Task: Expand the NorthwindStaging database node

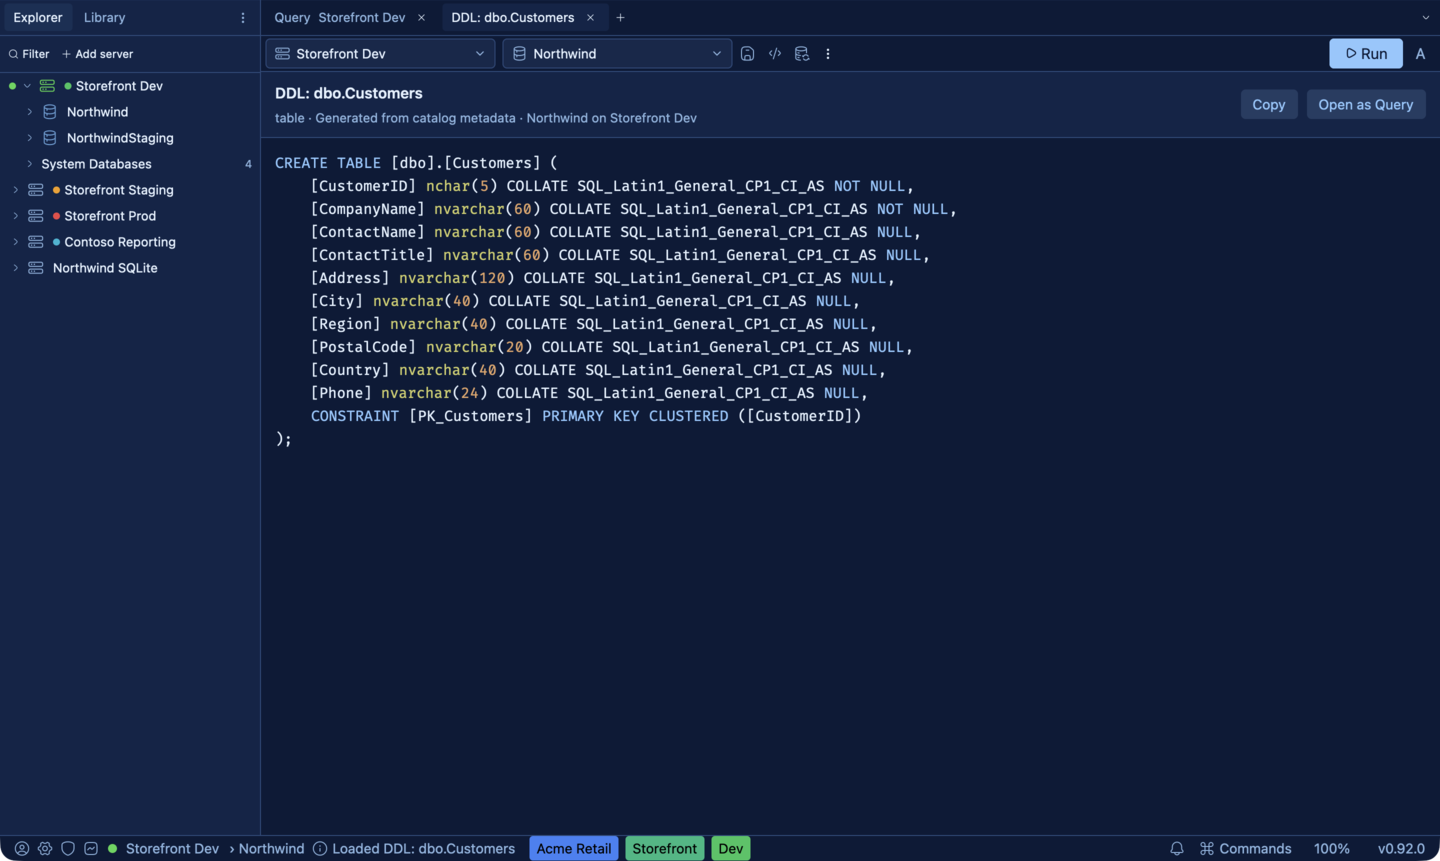Action: [29, 138]
